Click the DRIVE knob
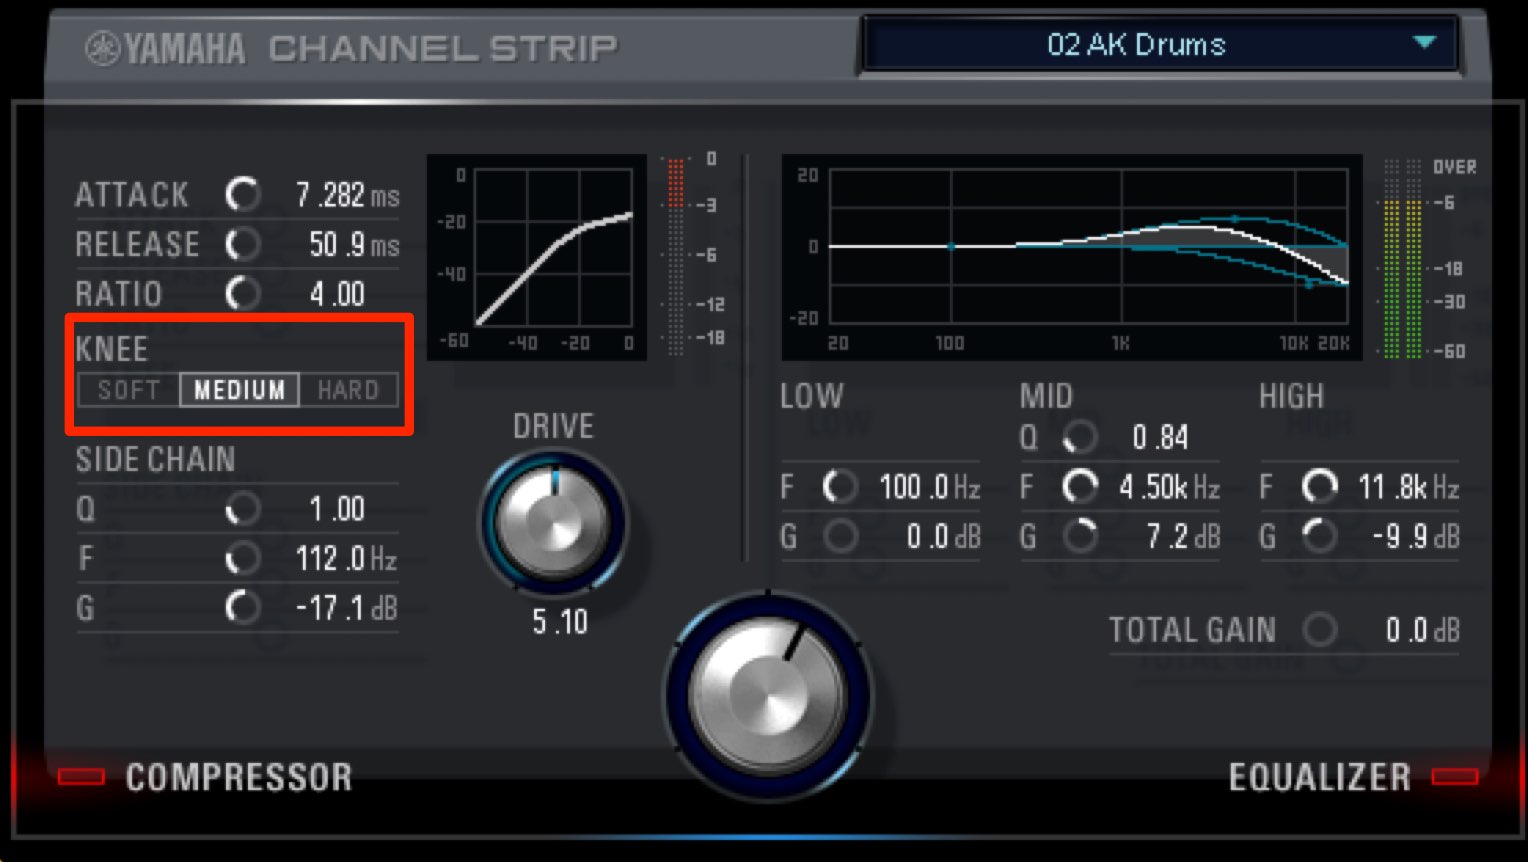The image size is (1528, 862). [x=553, y=522]
